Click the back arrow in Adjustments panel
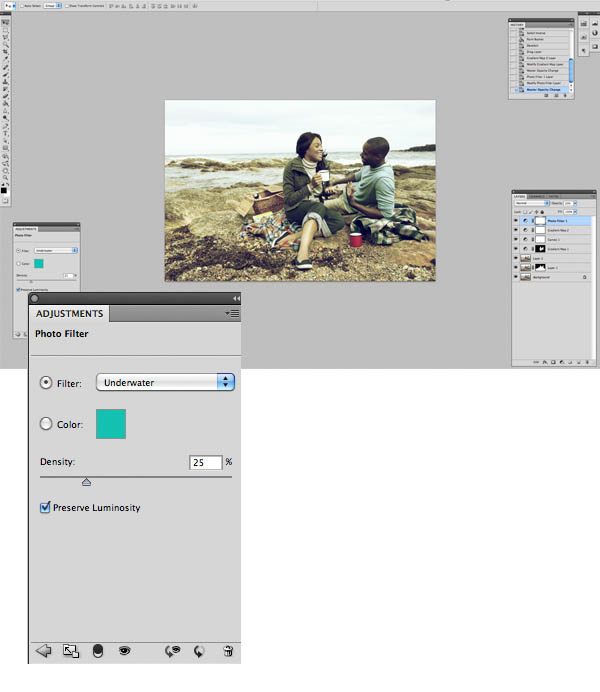 coord(43,651)
